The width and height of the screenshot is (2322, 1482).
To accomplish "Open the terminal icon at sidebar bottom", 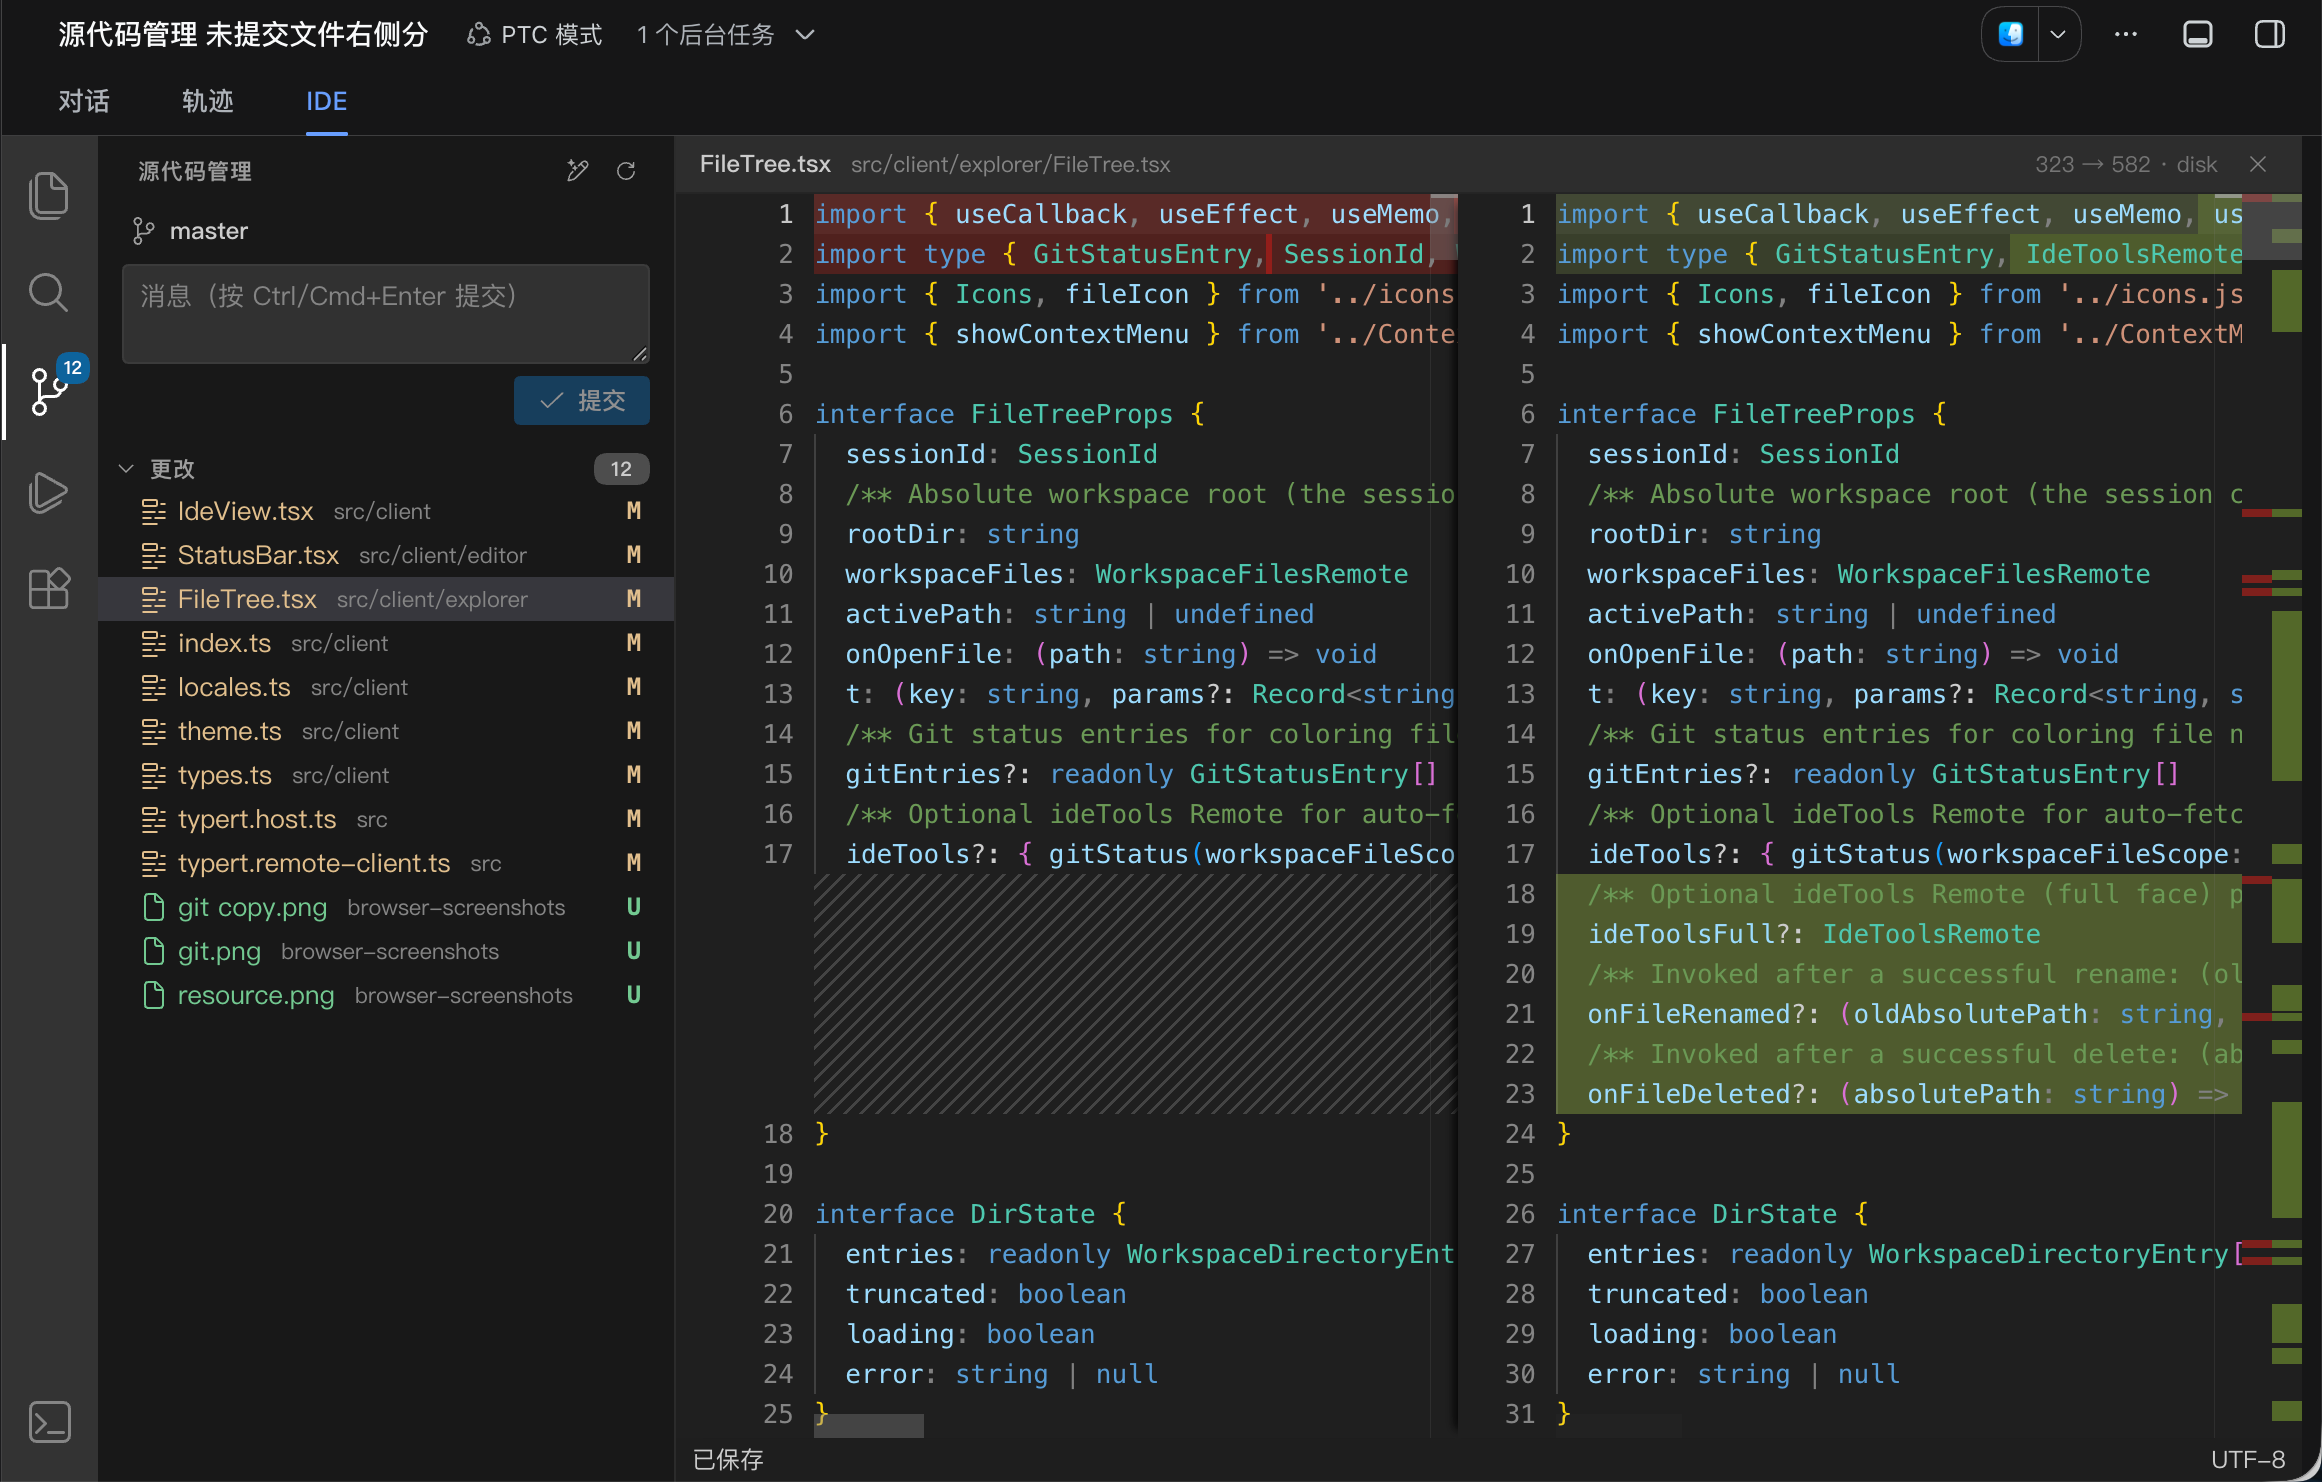I will (49, 1422).
